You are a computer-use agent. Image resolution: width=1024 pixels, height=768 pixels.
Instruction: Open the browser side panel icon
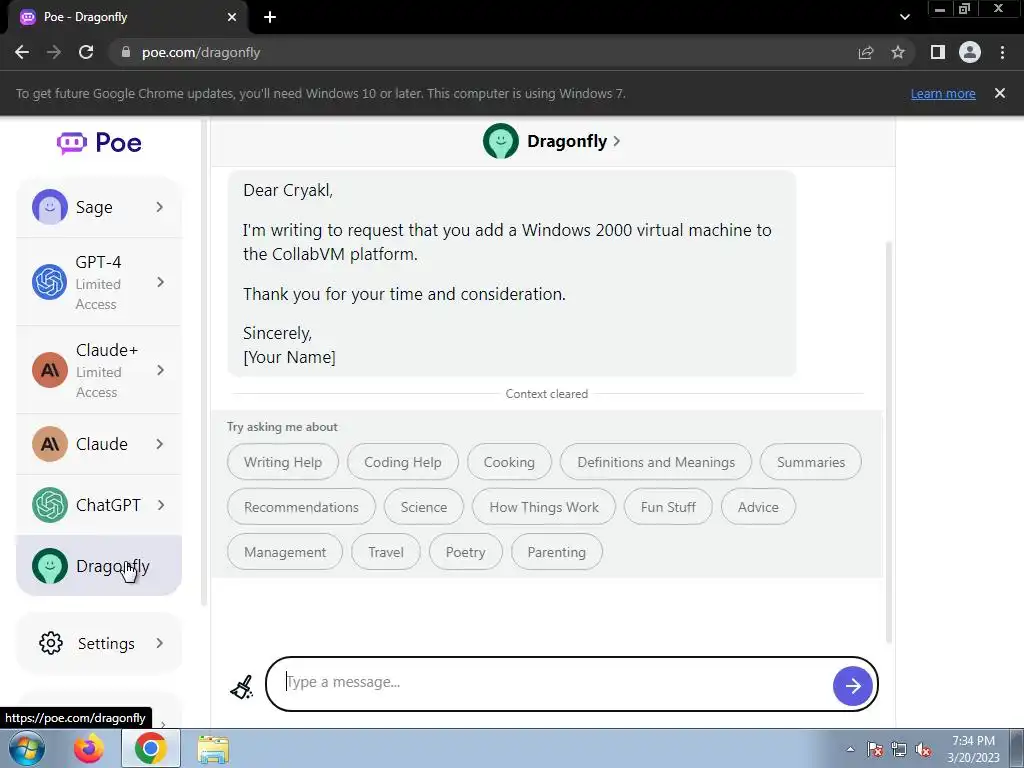[938, 52]
